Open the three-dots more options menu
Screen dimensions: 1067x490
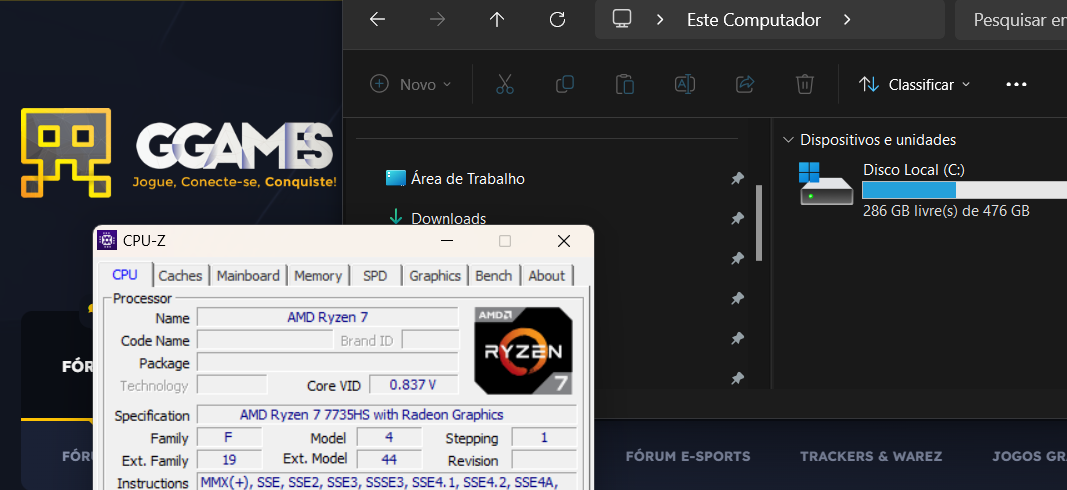point(1016,85)
